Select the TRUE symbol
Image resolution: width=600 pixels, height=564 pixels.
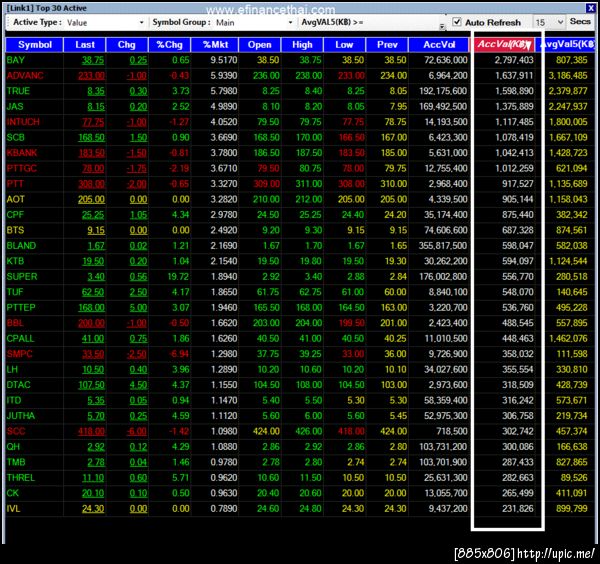(x=18, y=91)
